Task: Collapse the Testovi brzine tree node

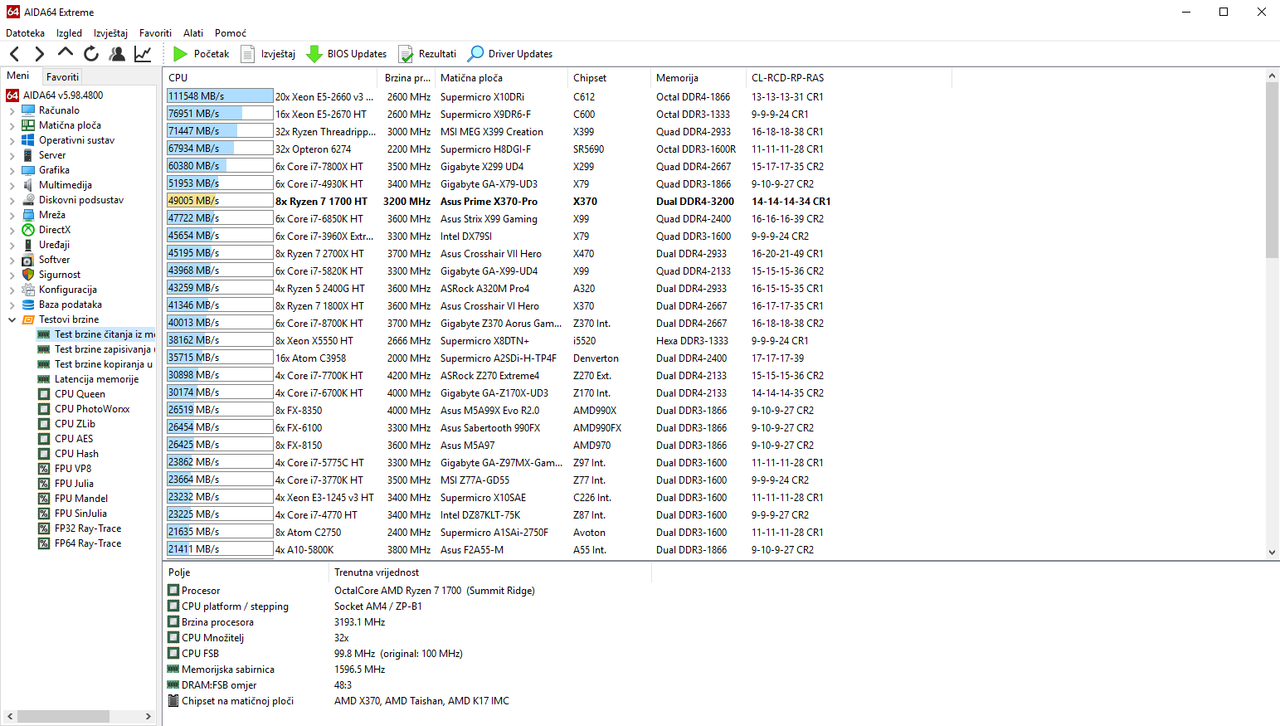Action: (x=12, y=319)
